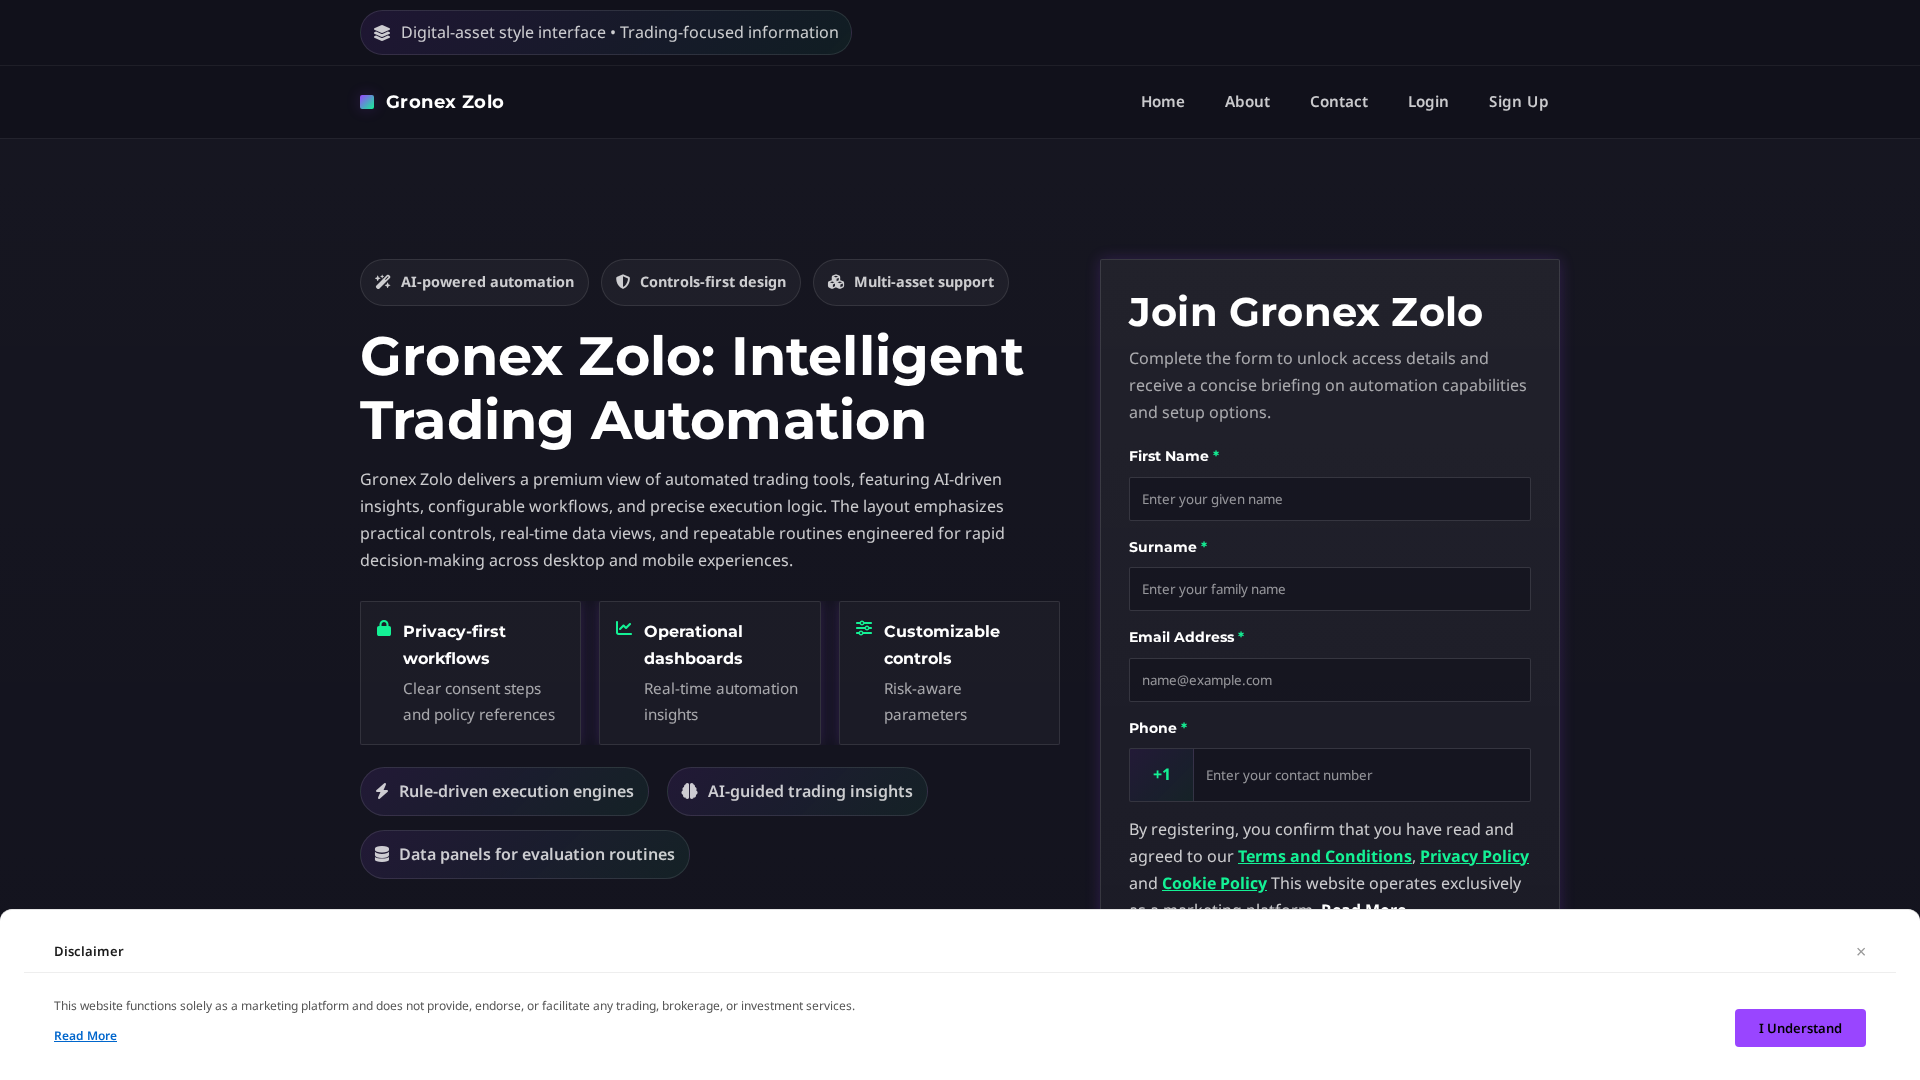1920x1080 pixels.
Task: Click the Gronex Zolo brand square logo icon
Action: tap(367, 101)
